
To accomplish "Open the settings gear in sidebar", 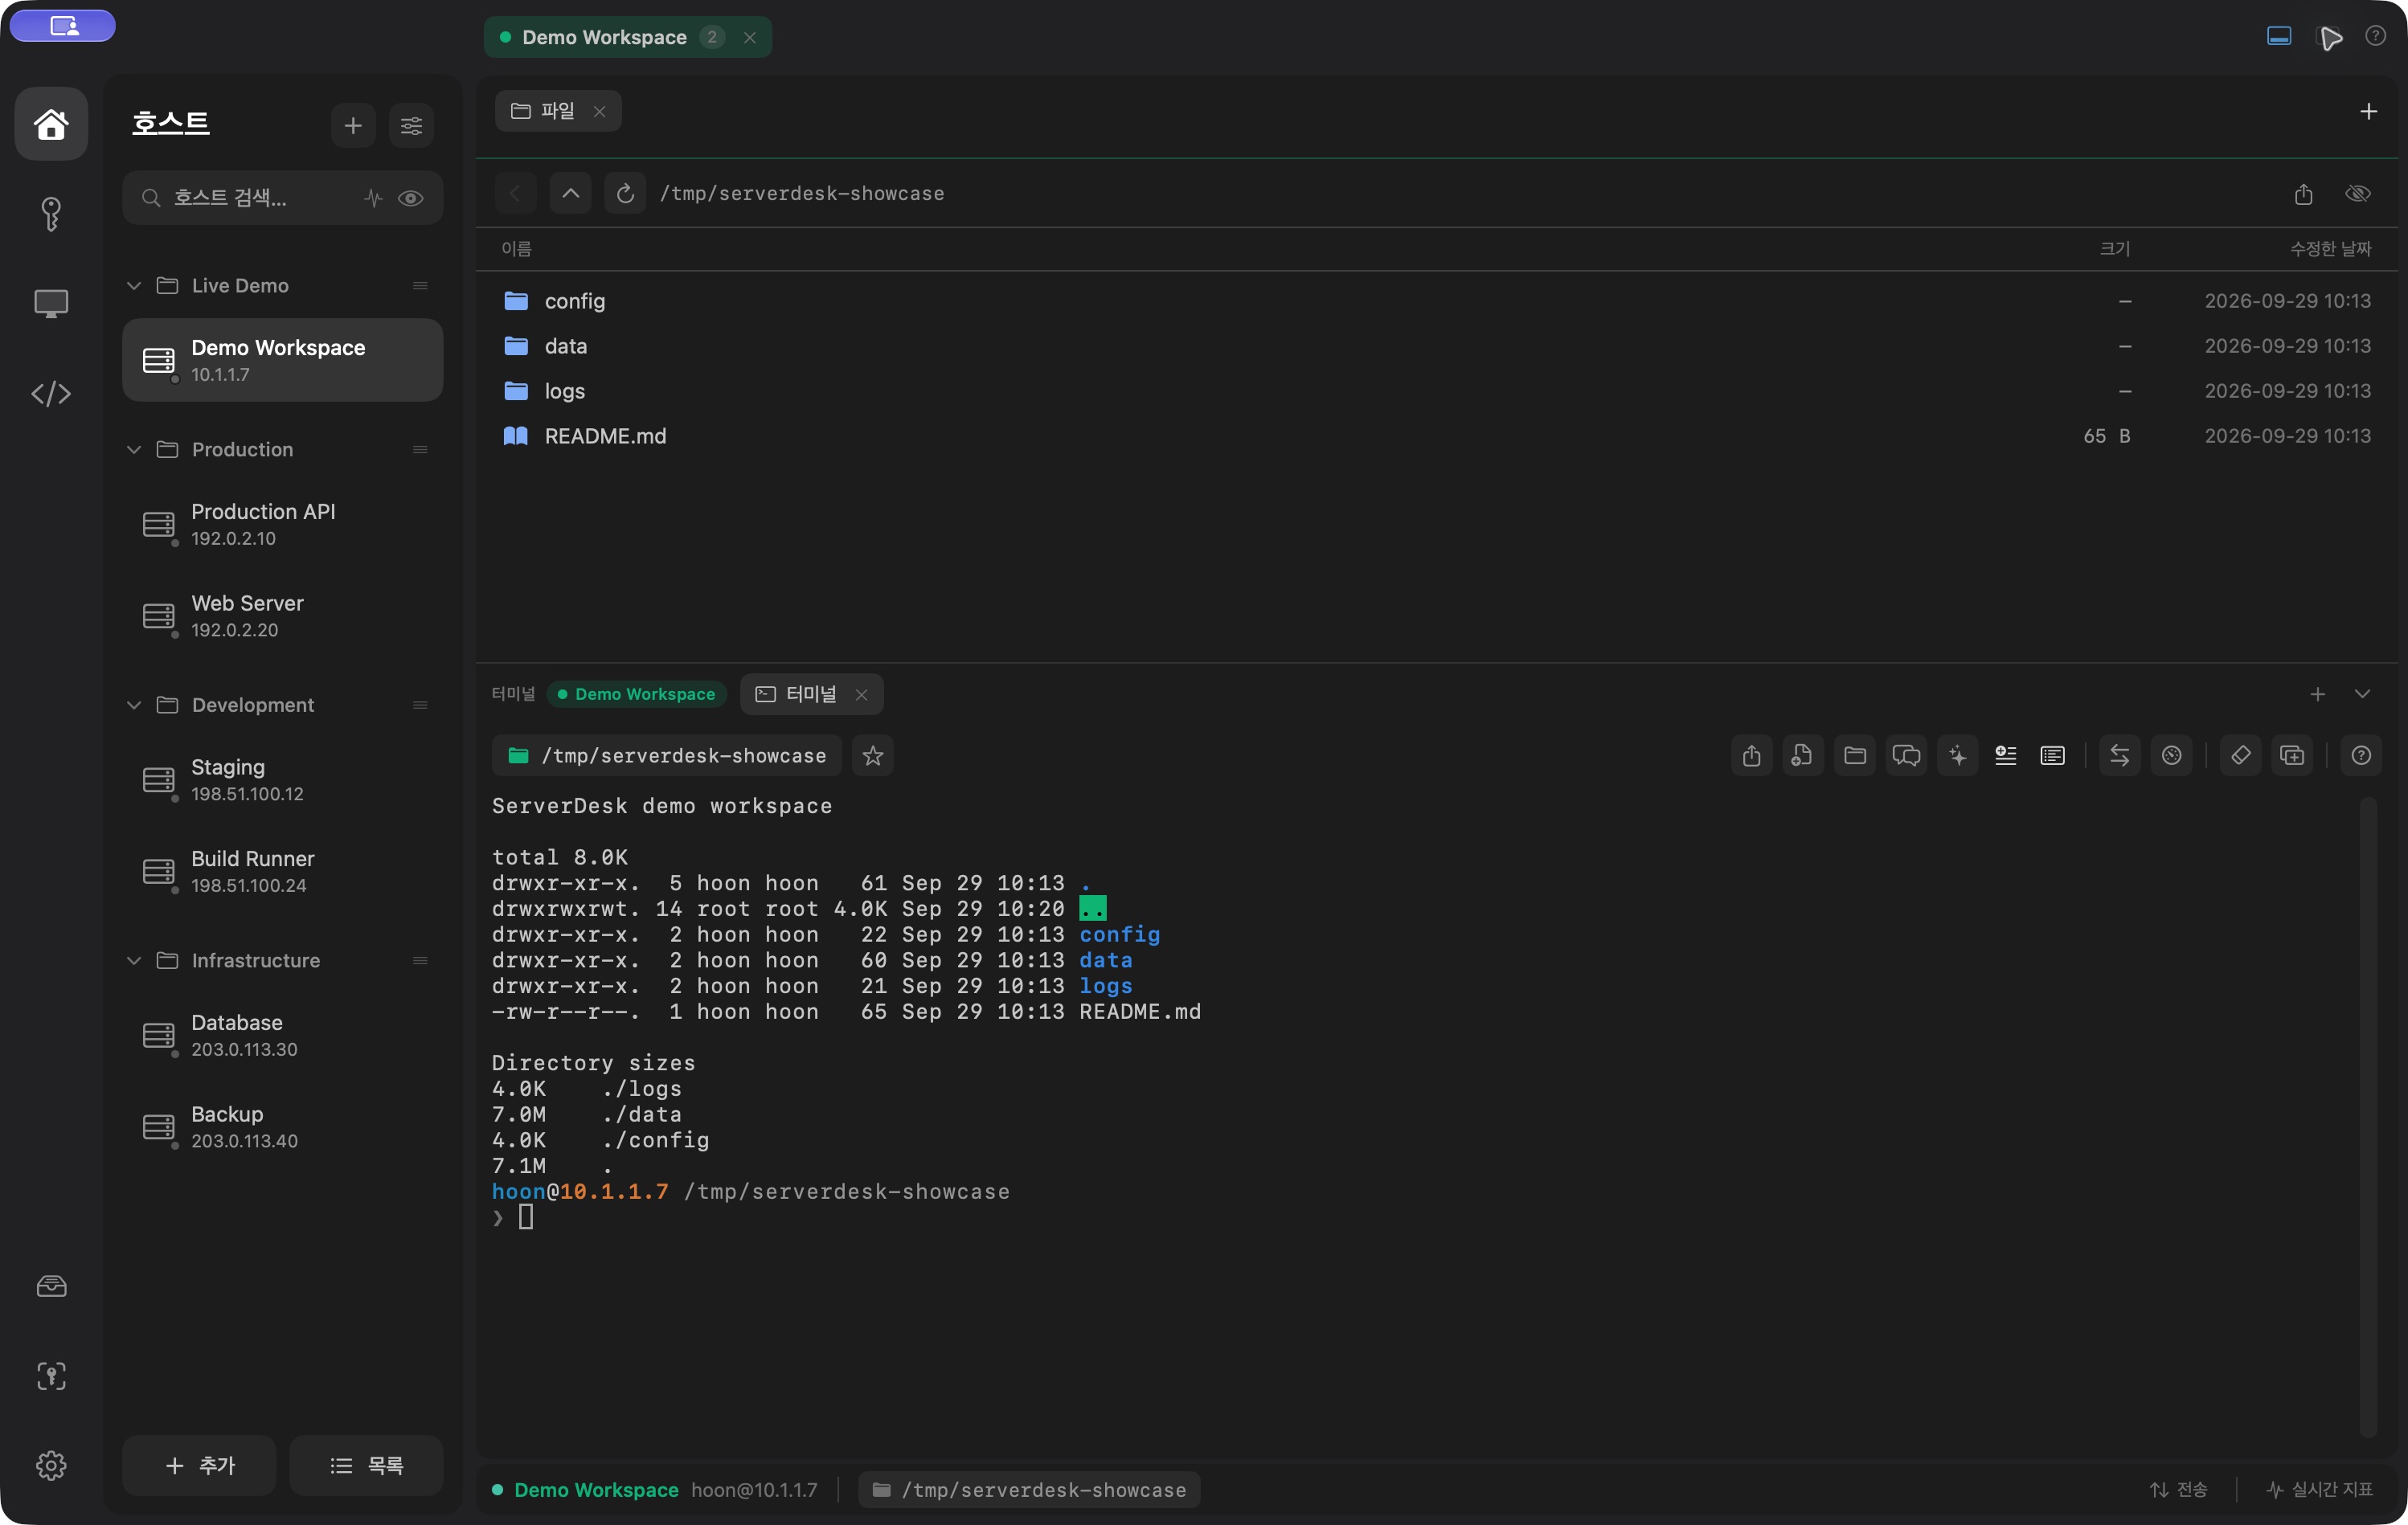I will 51,1466.
